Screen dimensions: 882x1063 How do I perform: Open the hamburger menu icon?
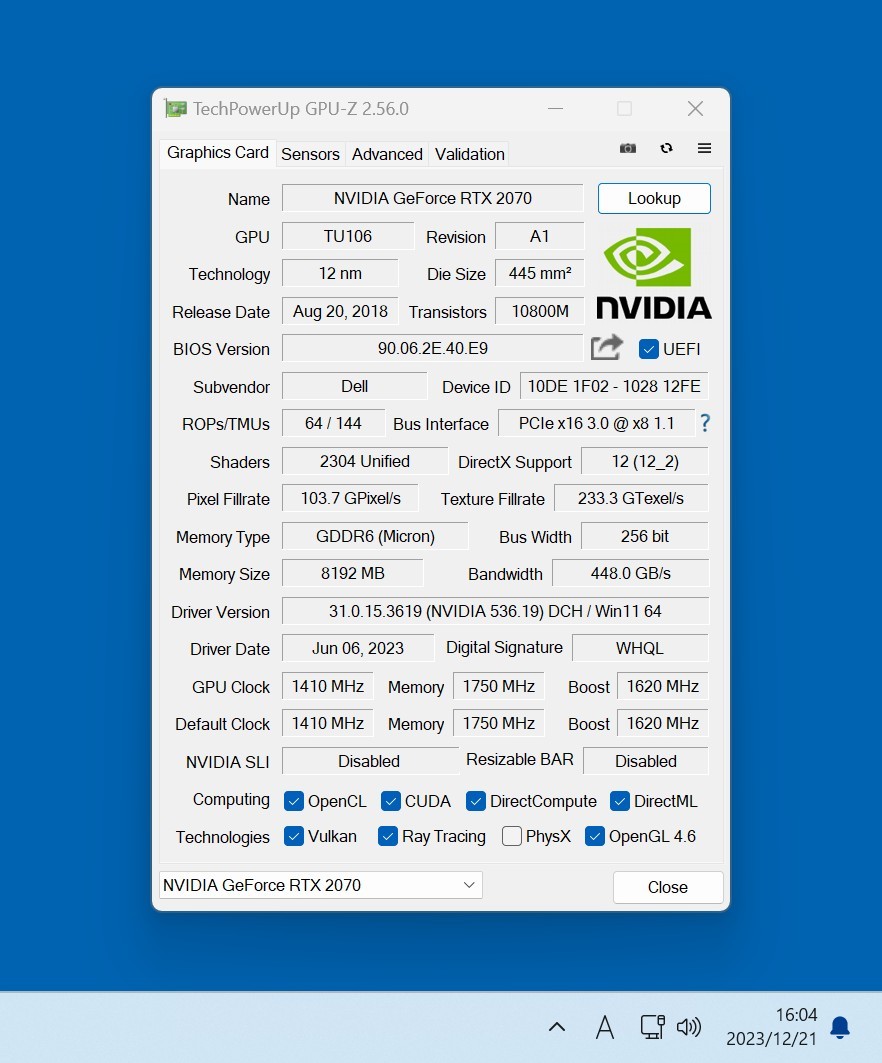point(704,148)
